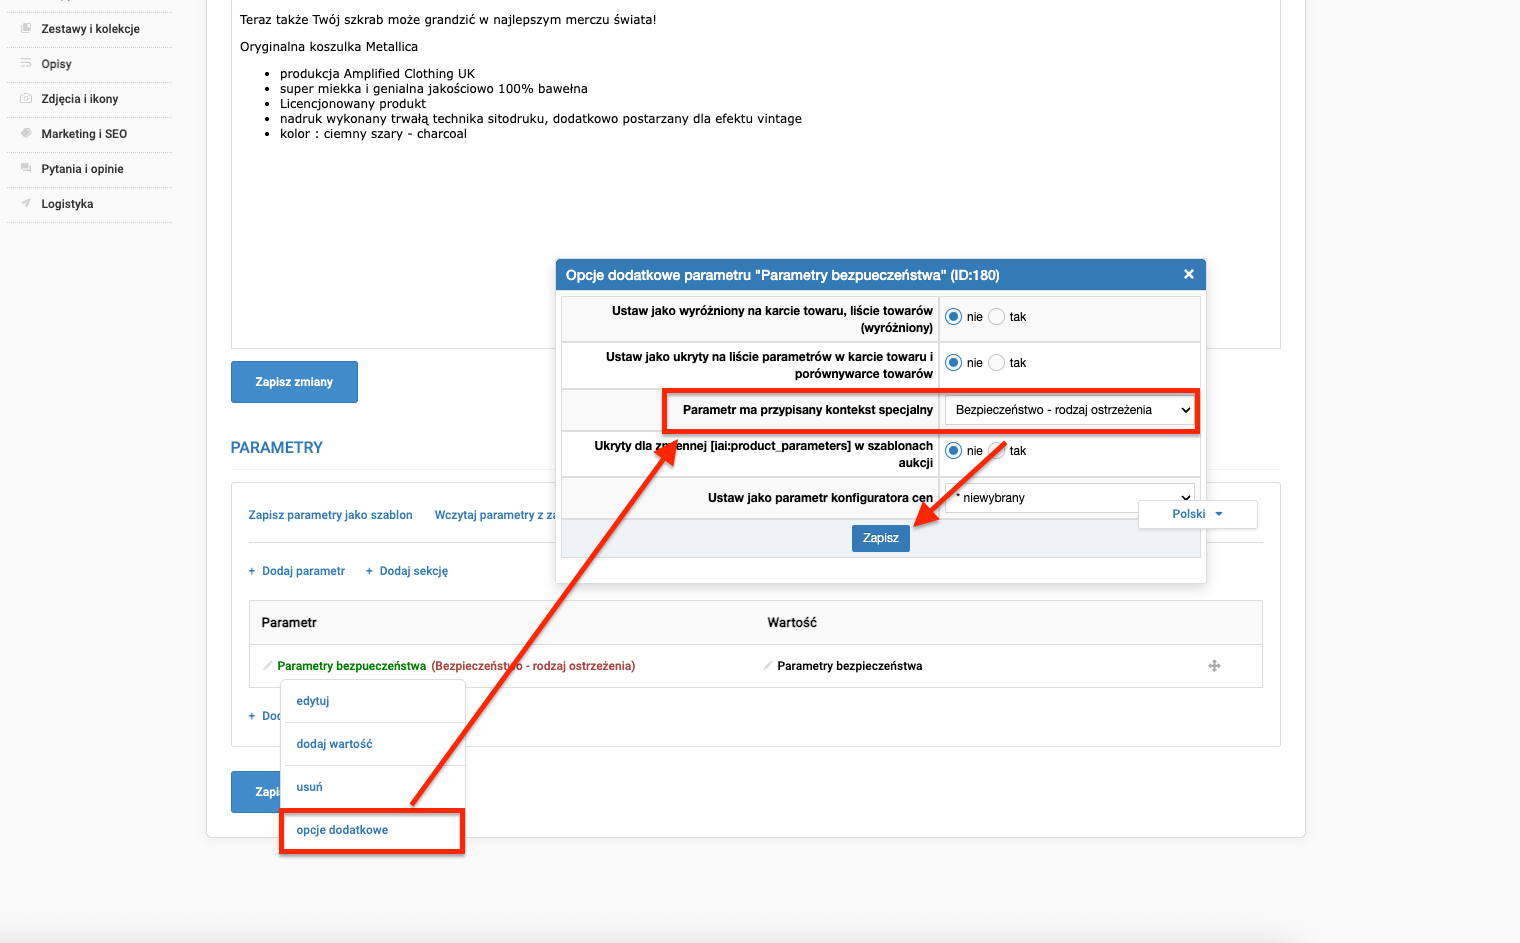Click the paper plane icon beside Logistyka
This screenshot has height=943, width=1520.
coord(26,203)
